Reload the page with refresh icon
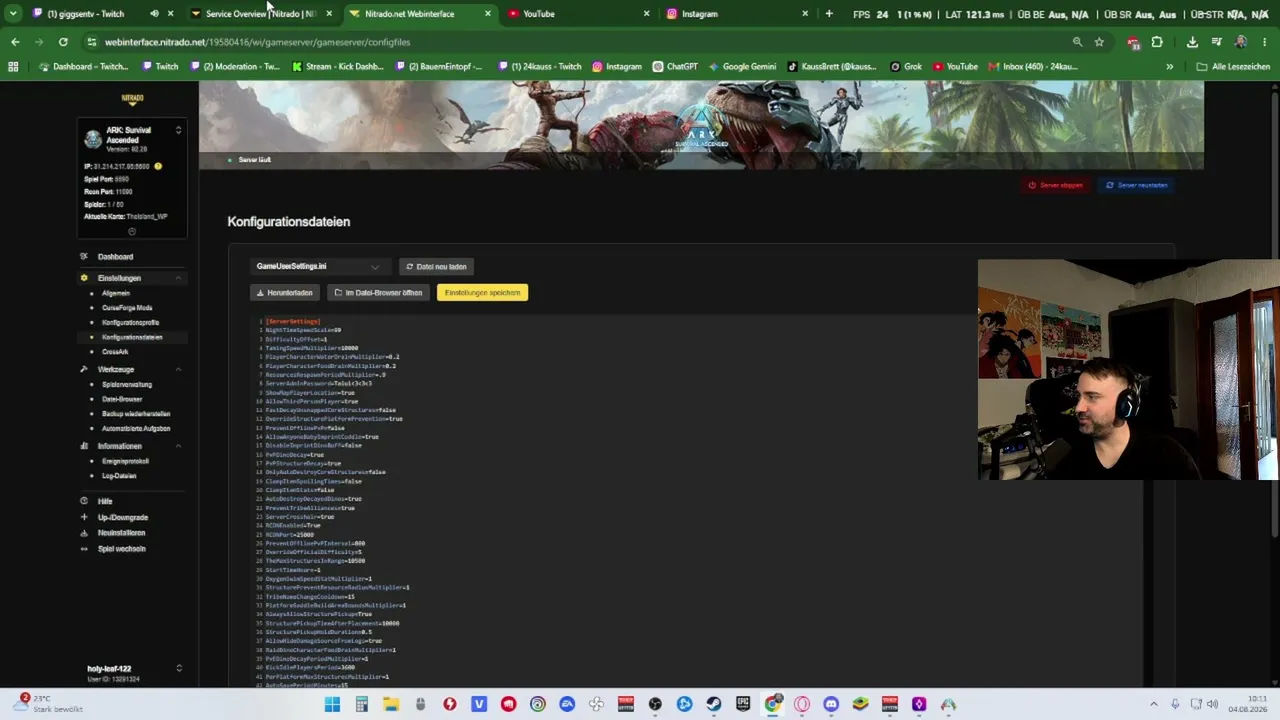The width and height of the screenshot is (1280, 720). click(x=63, y=42)
